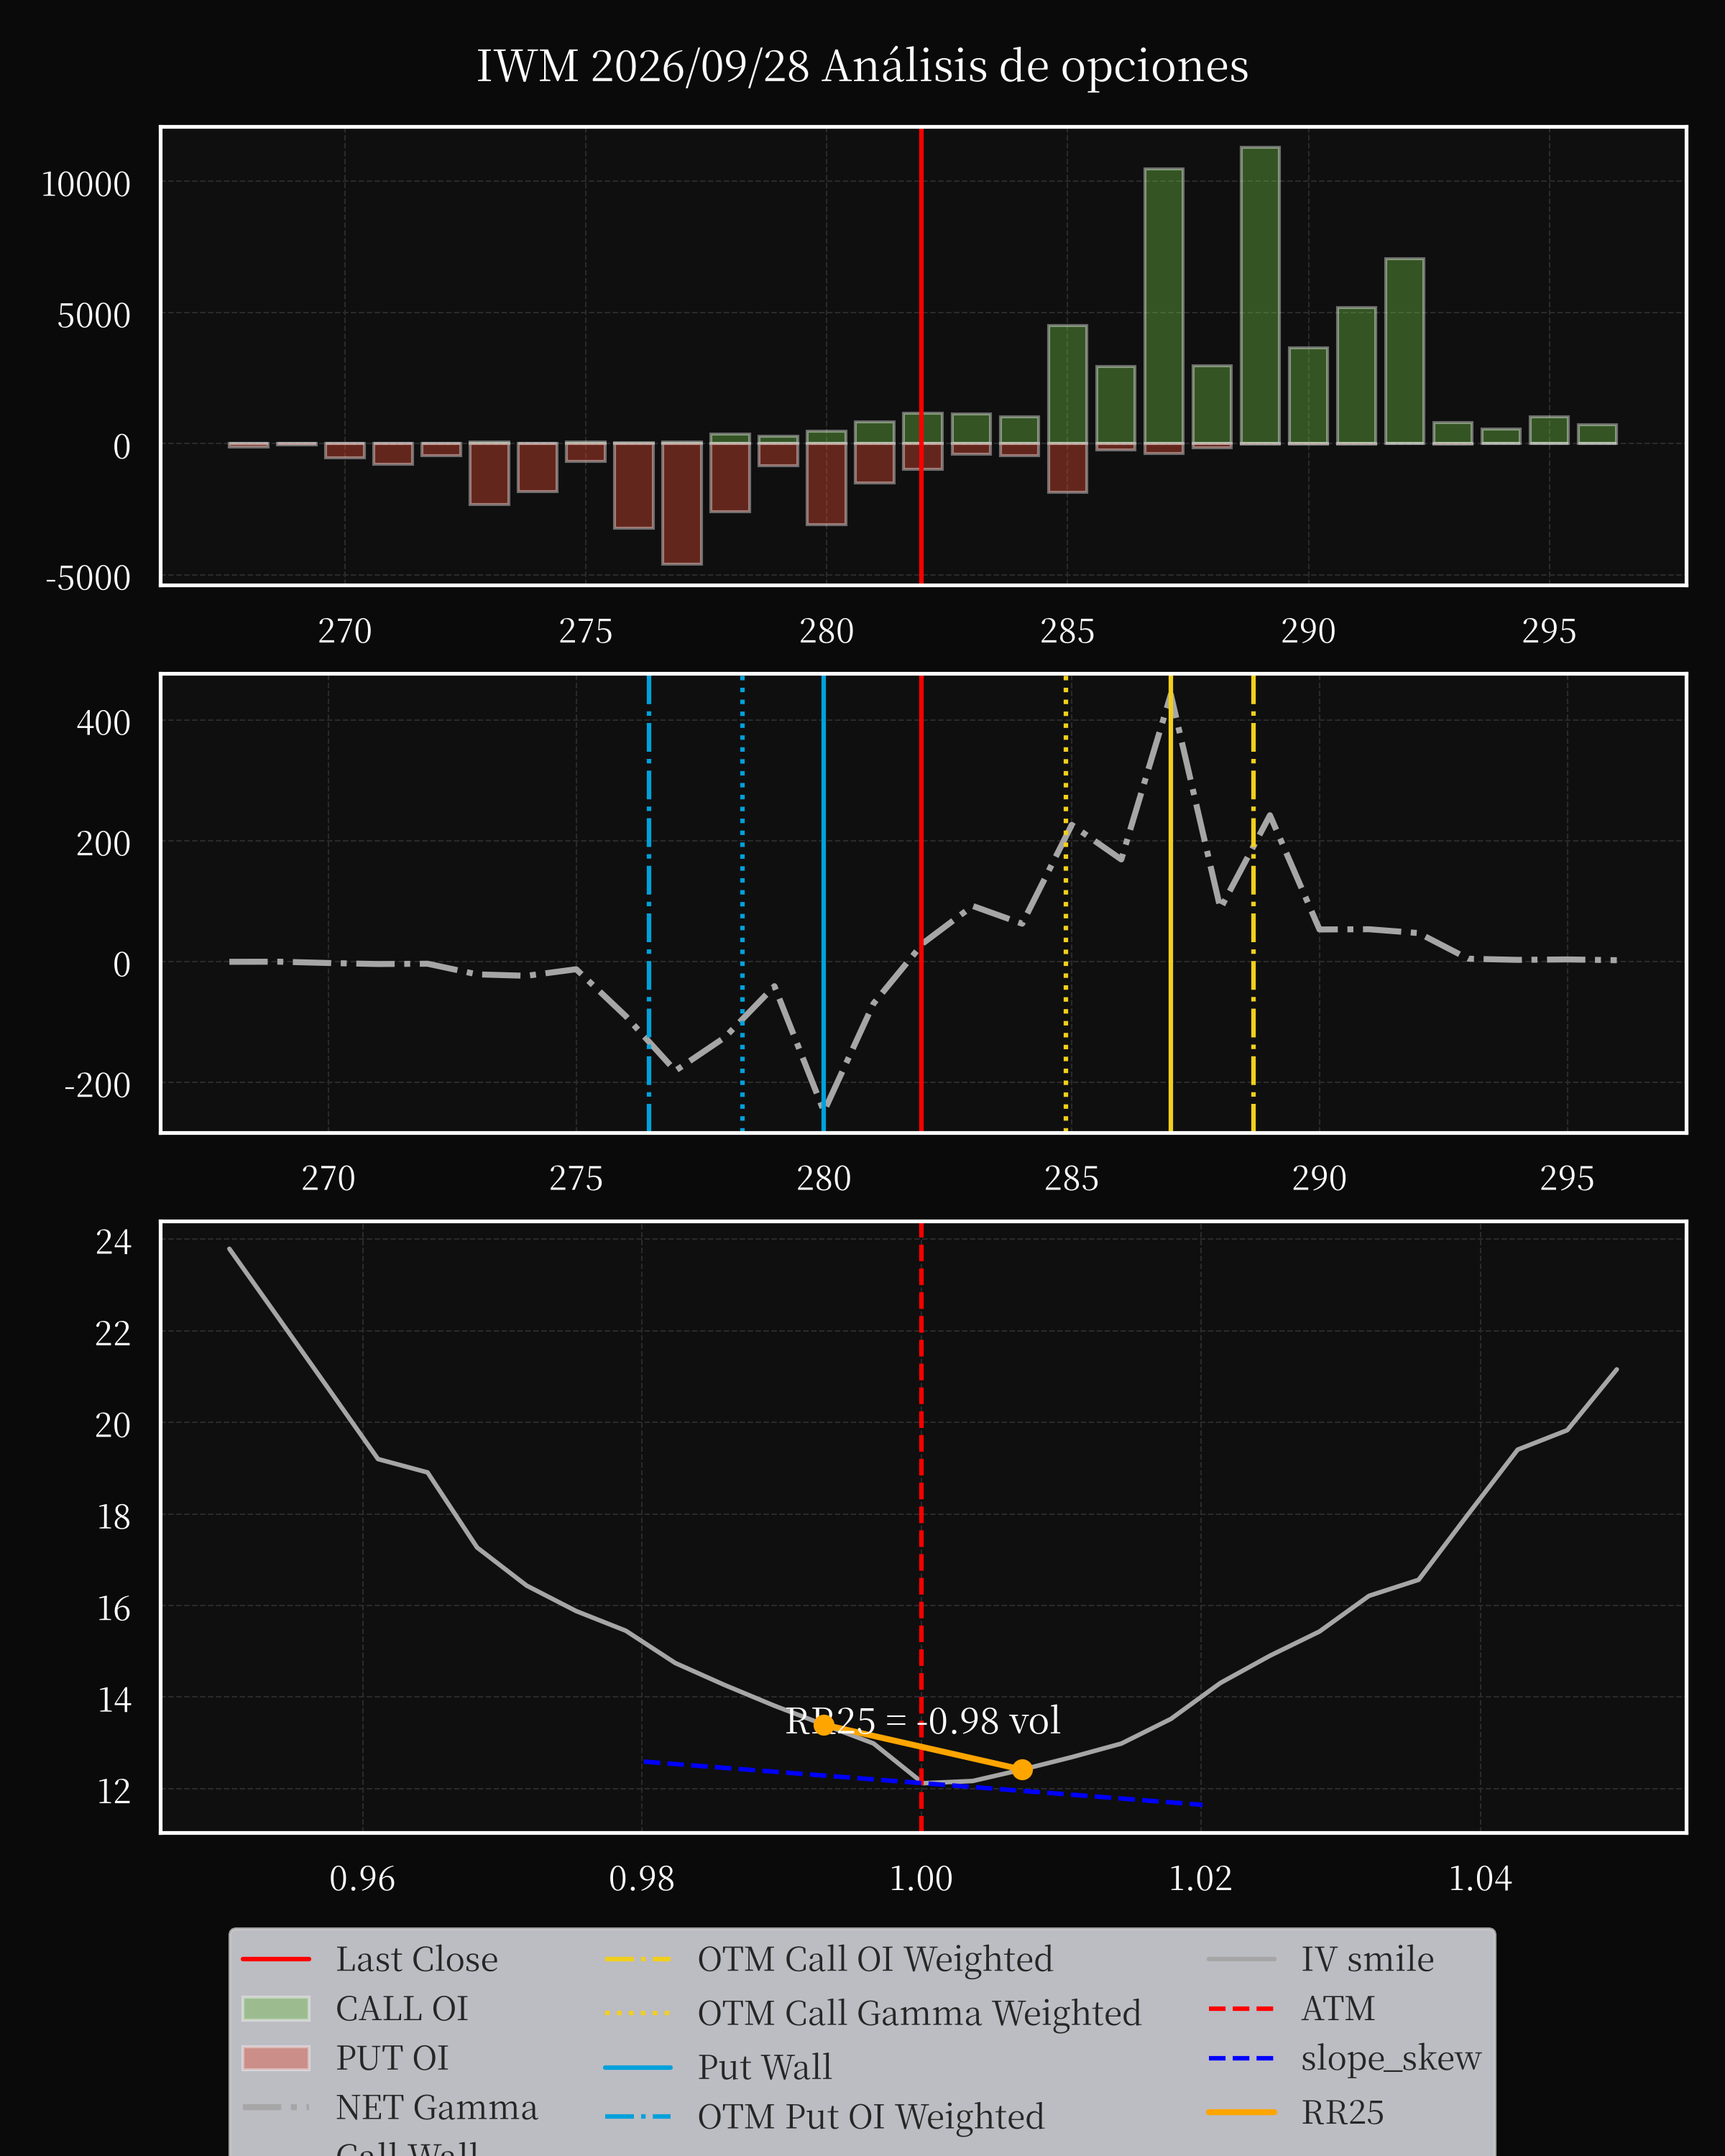Select the PUT OI legend label
The image size is (1725, 2156).
[392, 2058]
